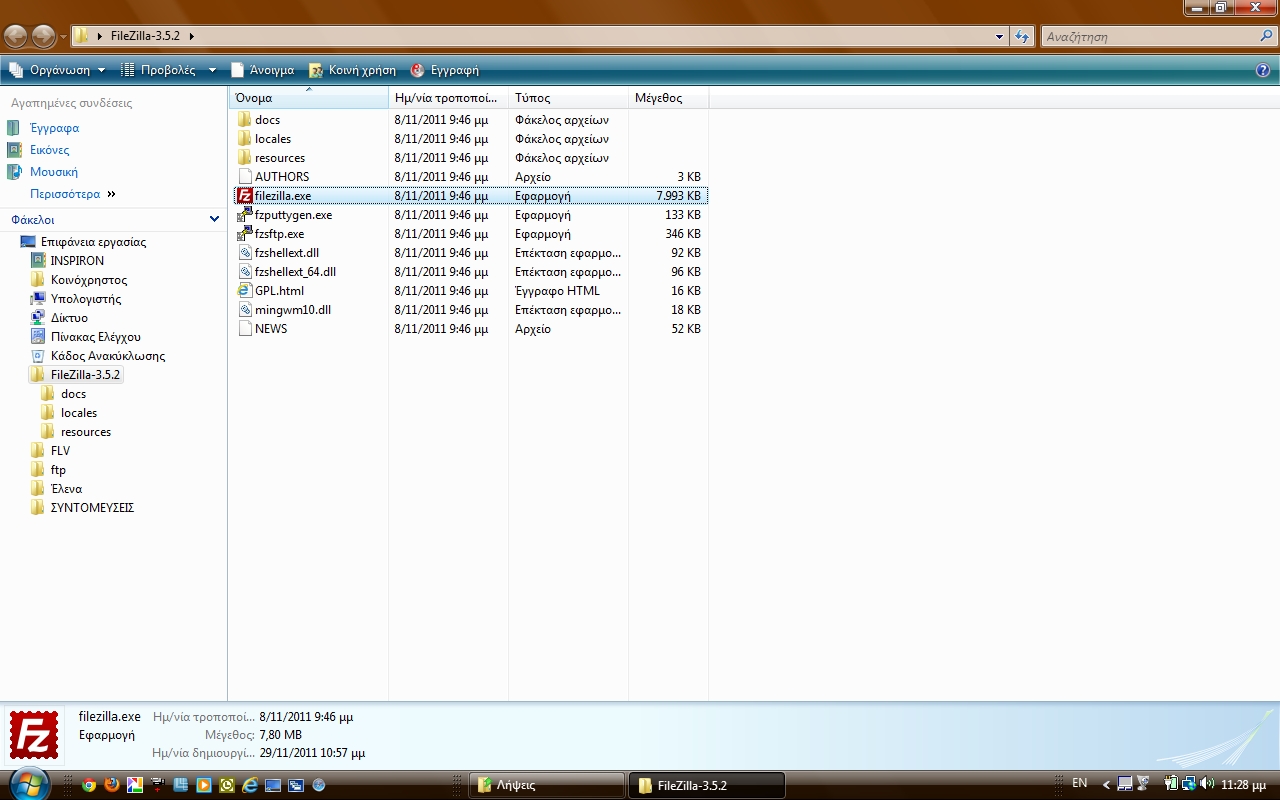Select Επιφάνεια εργασίας in folder tree
Viewport: 1280px width, 800px height.
pos(94,242)
